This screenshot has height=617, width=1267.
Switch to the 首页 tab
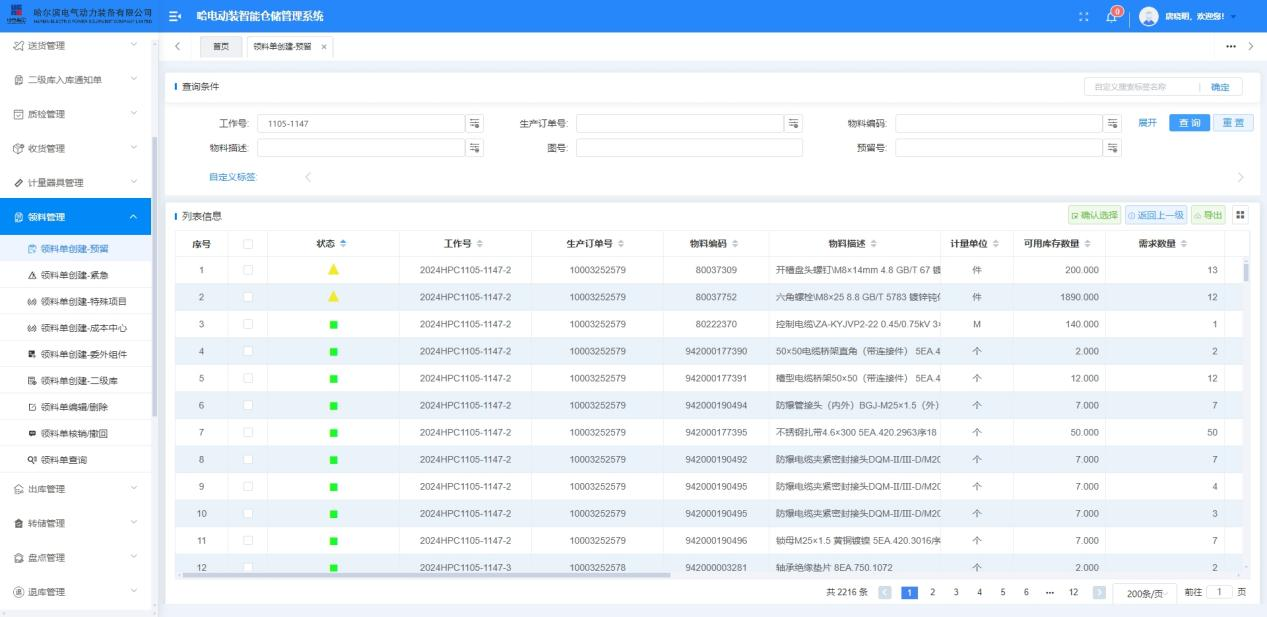[220, 47]
